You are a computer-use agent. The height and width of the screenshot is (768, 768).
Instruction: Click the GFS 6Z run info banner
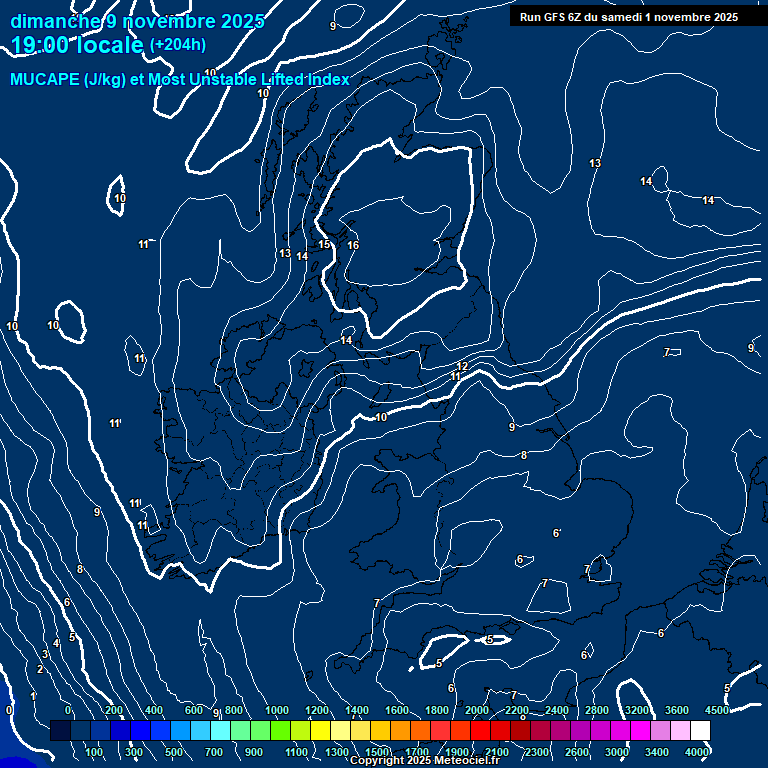coord(629,16)
